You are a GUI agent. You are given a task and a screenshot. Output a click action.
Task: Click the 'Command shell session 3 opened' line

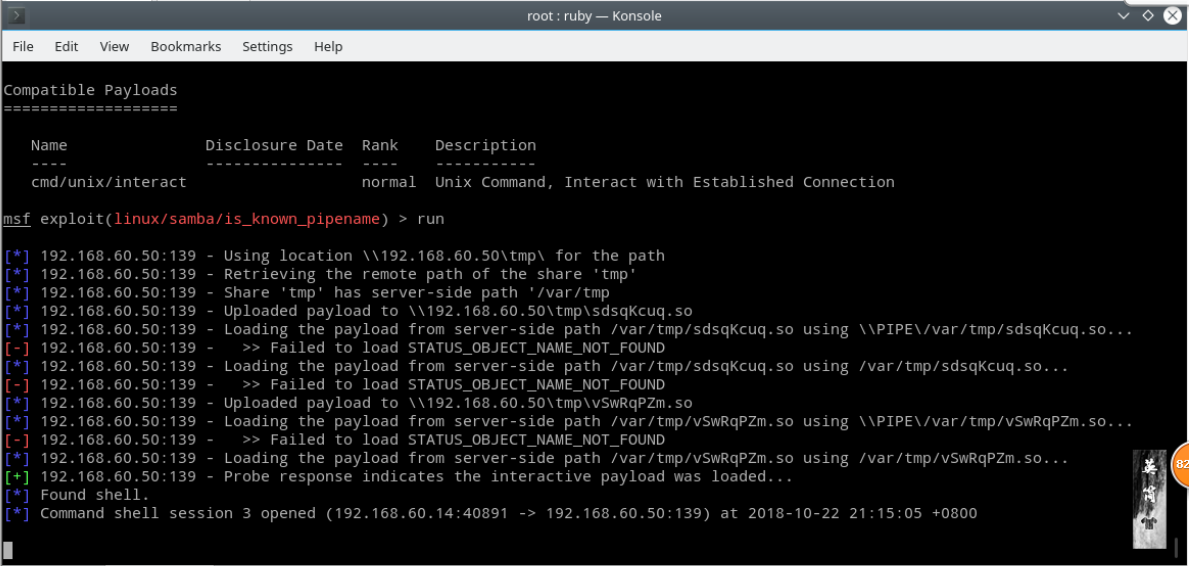tap(491, 514)
